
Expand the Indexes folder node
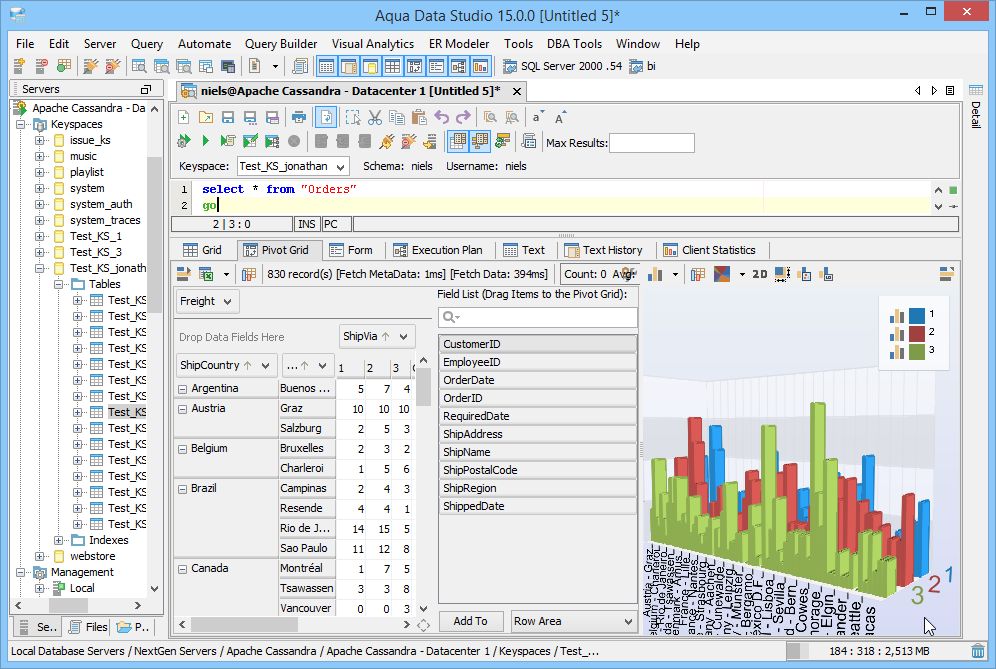(58, 541)
